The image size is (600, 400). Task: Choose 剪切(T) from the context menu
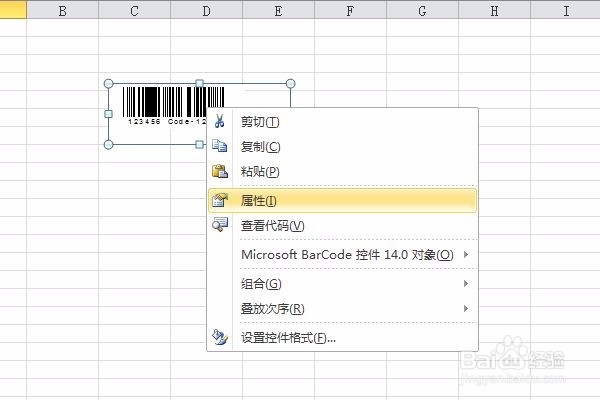(342, 122)
